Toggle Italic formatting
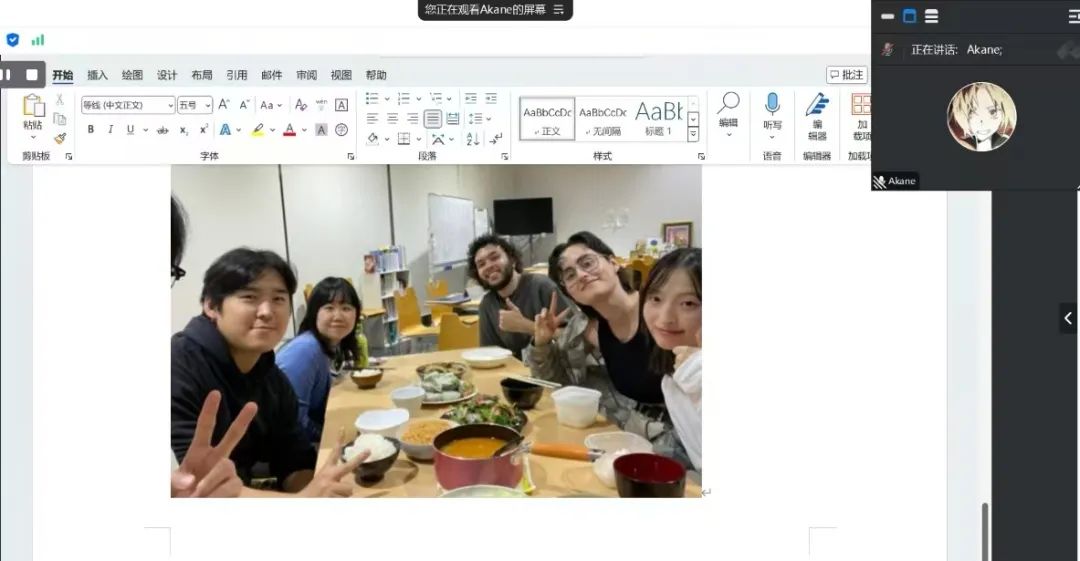 click(x=110, y=130)
